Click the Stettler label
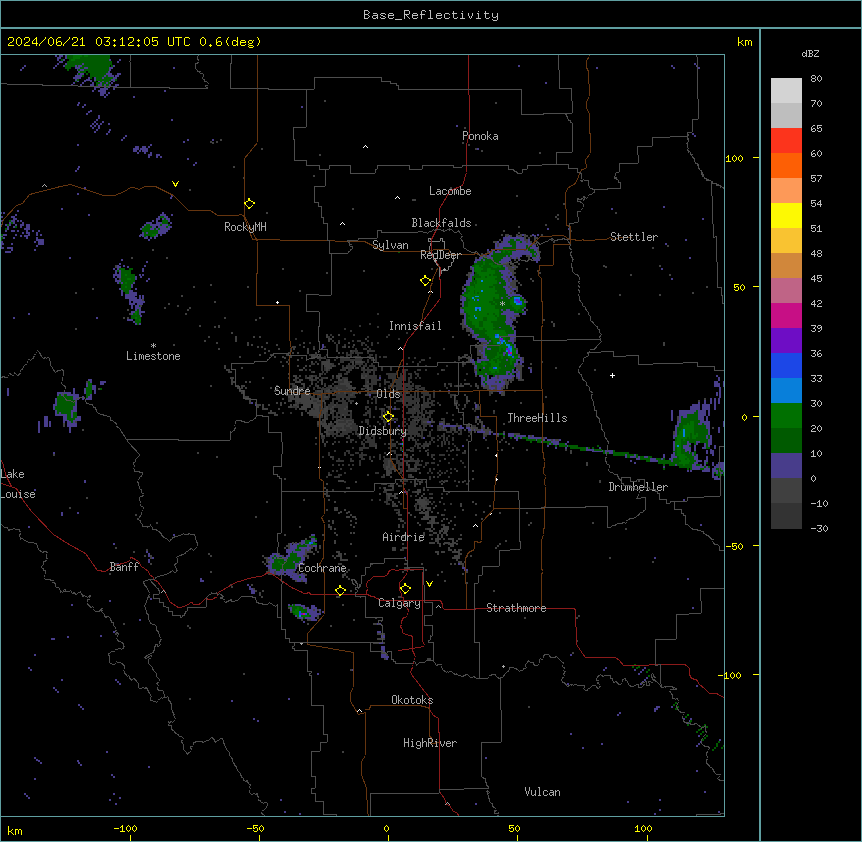The height and width of the screenshot is (842, 862). pyautogui.click(x=634, y=237)
